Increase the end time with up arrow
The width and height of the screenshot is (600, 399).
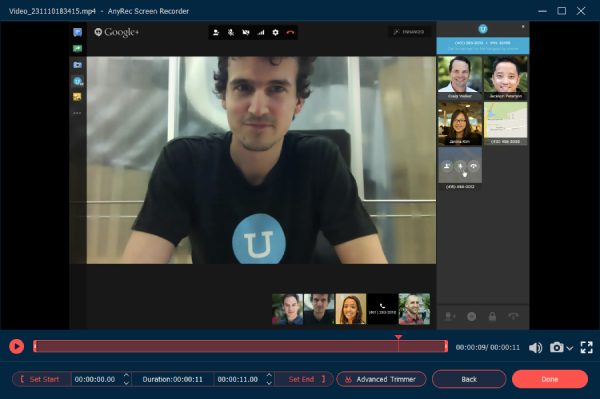coord(269,376)
